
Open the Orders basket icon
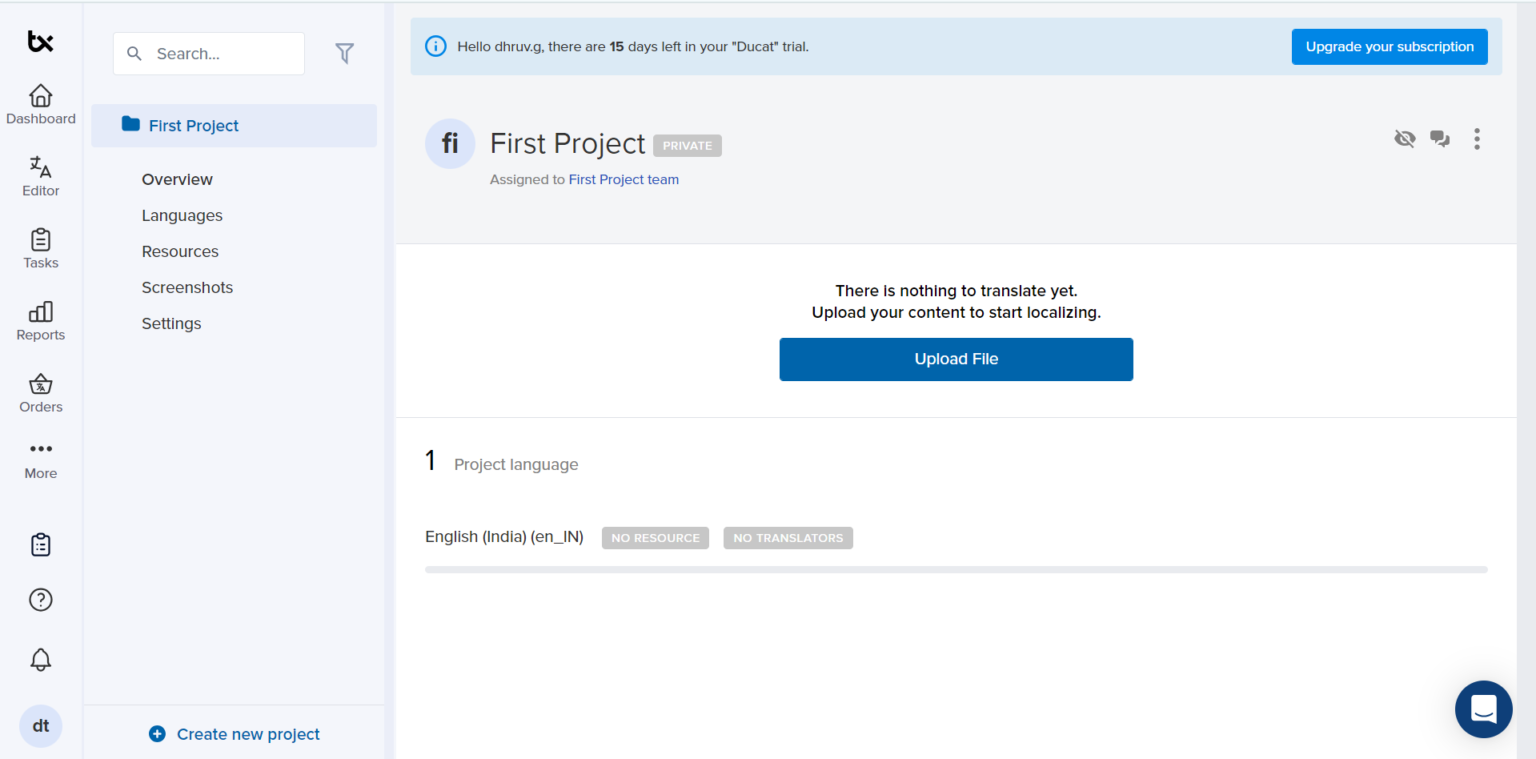point(40,385)
